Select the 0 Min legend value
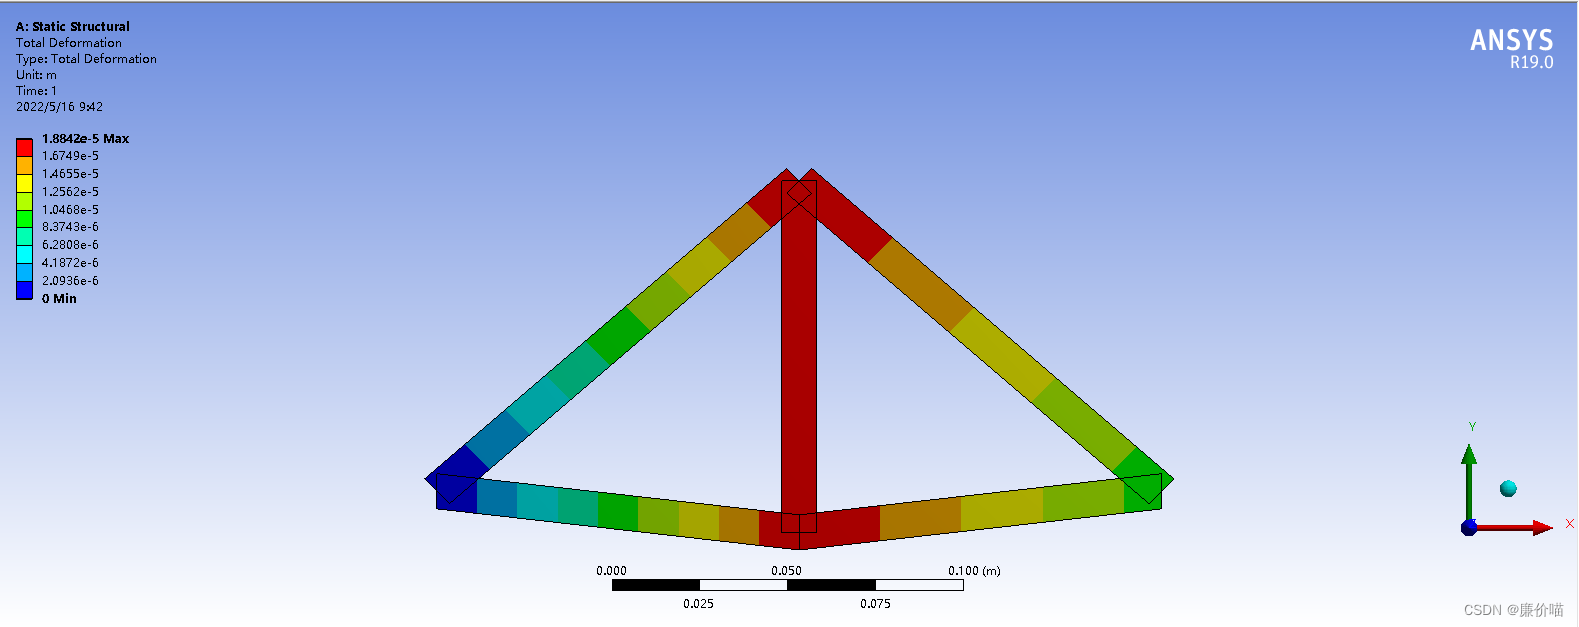This screenshot has height=627, width=1579. click(x=59, y=299)
